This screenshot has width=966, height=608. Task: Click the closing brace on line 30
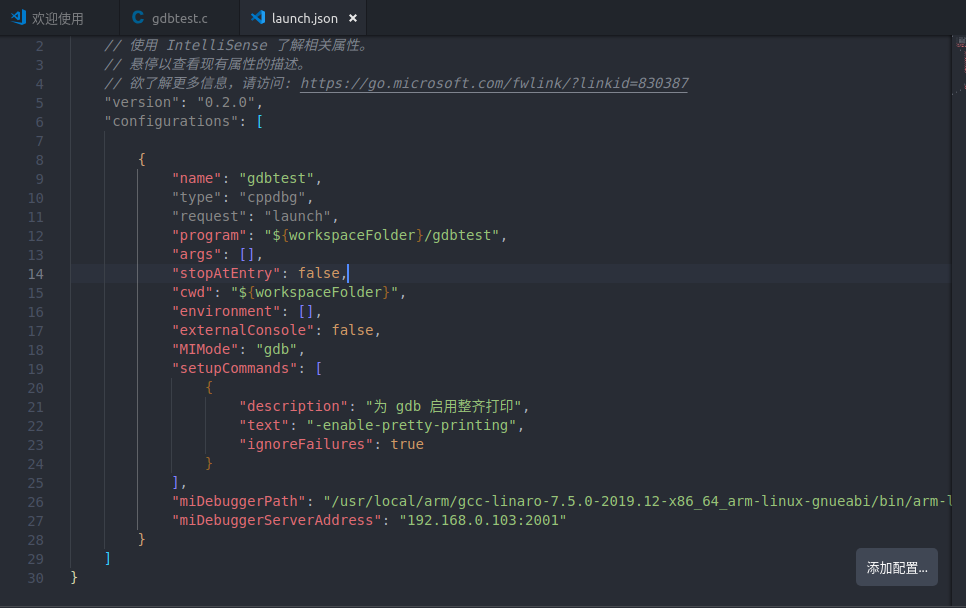coord(74,578)
